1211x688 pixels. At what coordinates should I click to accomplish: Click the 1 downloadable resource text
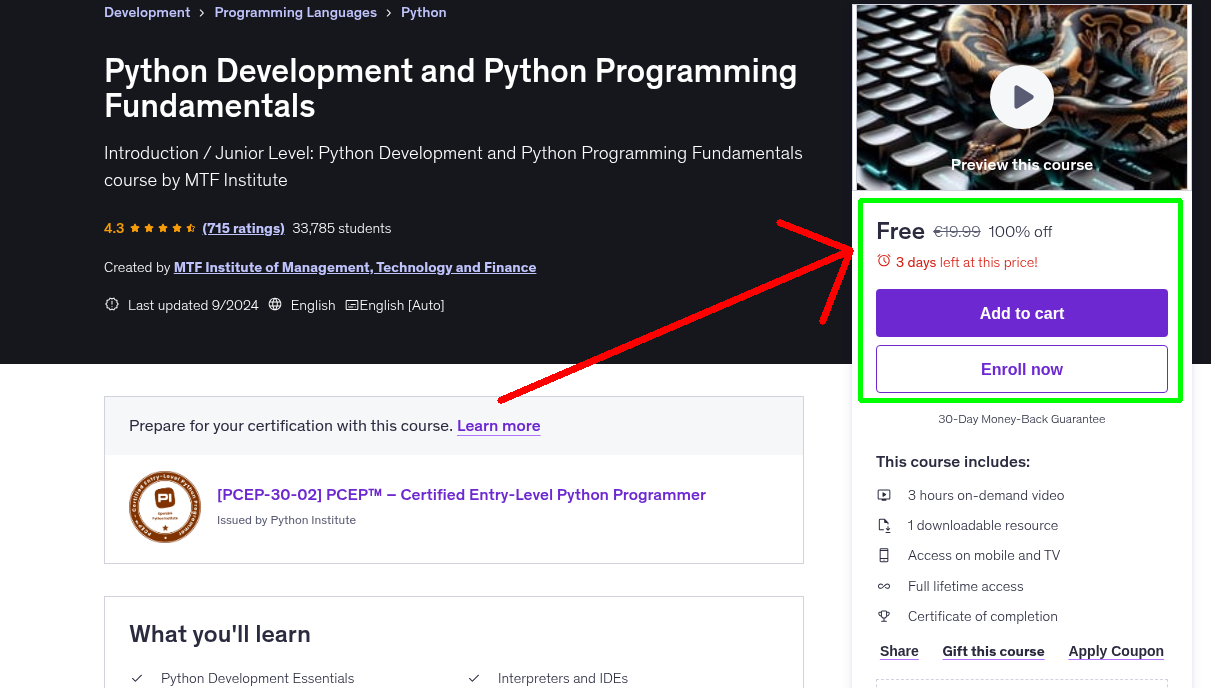[983, 525]
